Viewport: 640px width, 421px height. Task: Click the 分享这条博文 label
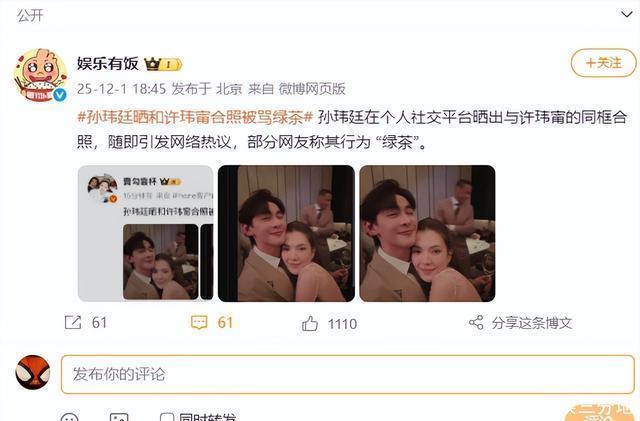[x=532, y=323]
